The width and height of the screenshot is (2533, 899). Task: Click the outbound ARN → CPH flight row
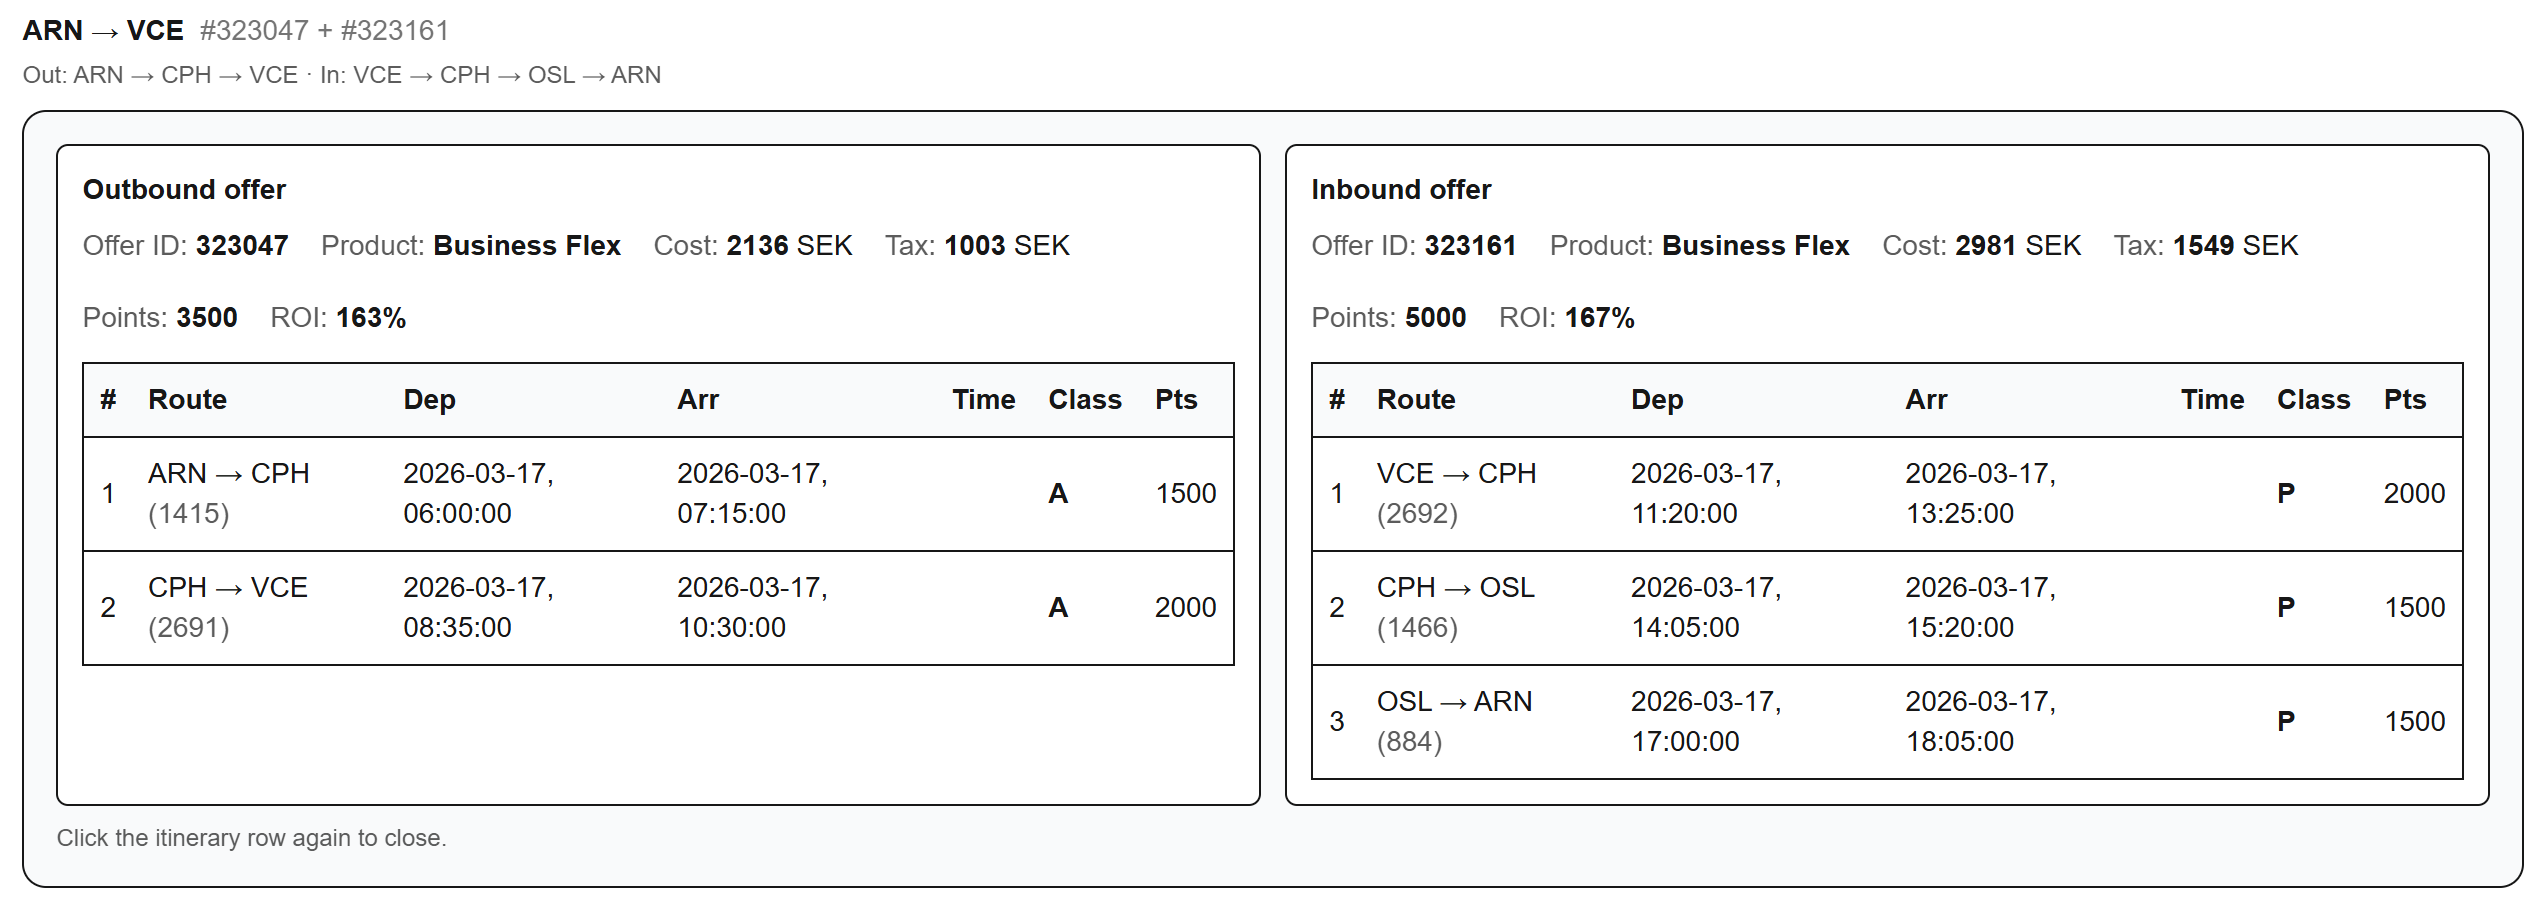[657, 494]
